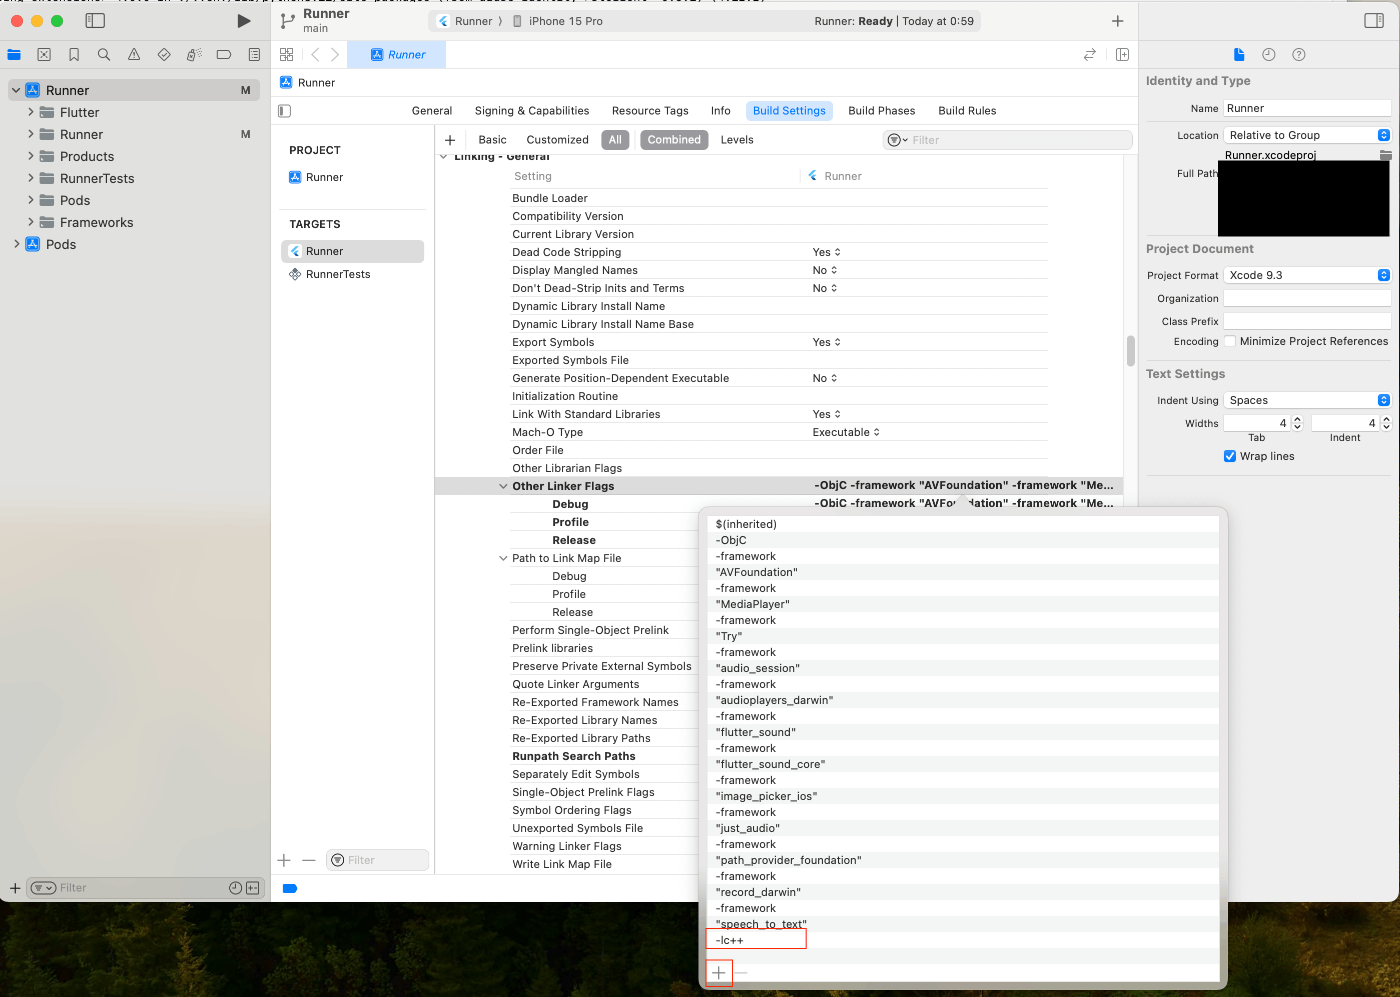Show the File inspector
Screen dimensions: 1400x997
[x=1239, y=55]
